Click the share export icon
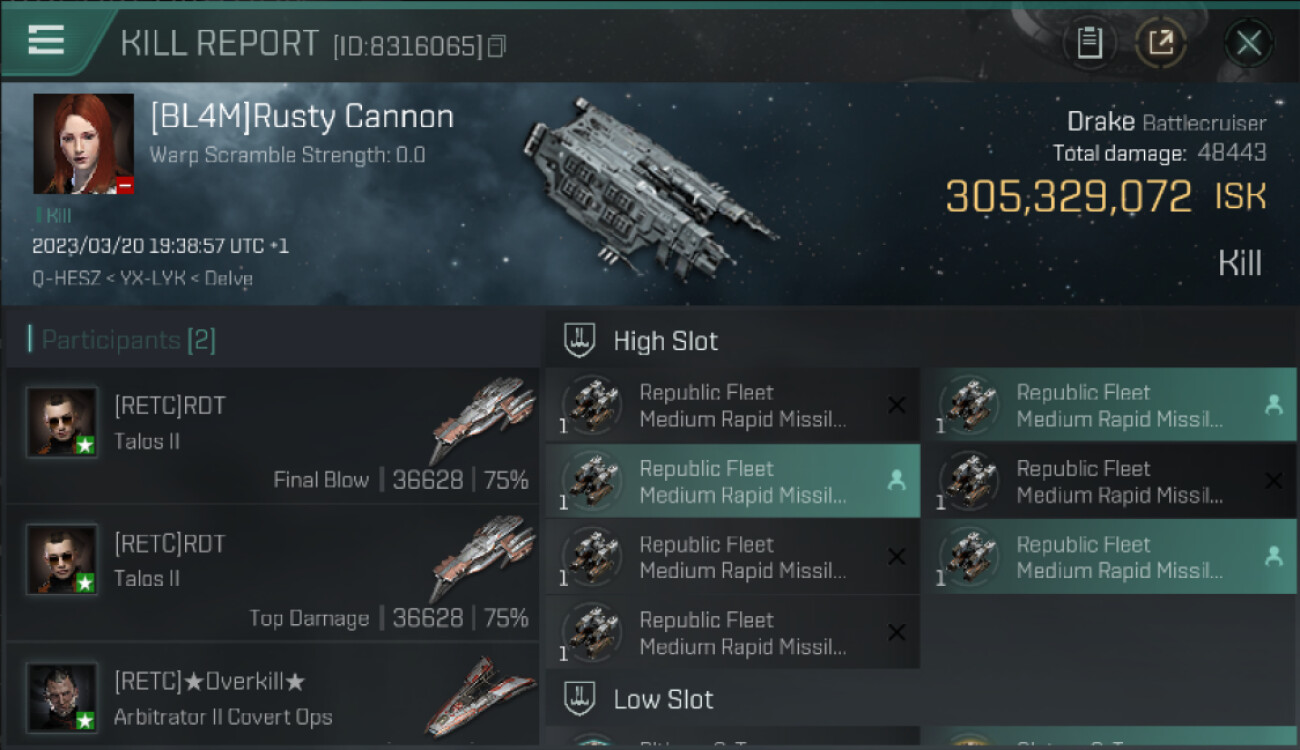This screenshot has width=1300, height=750. [1160, 43]
